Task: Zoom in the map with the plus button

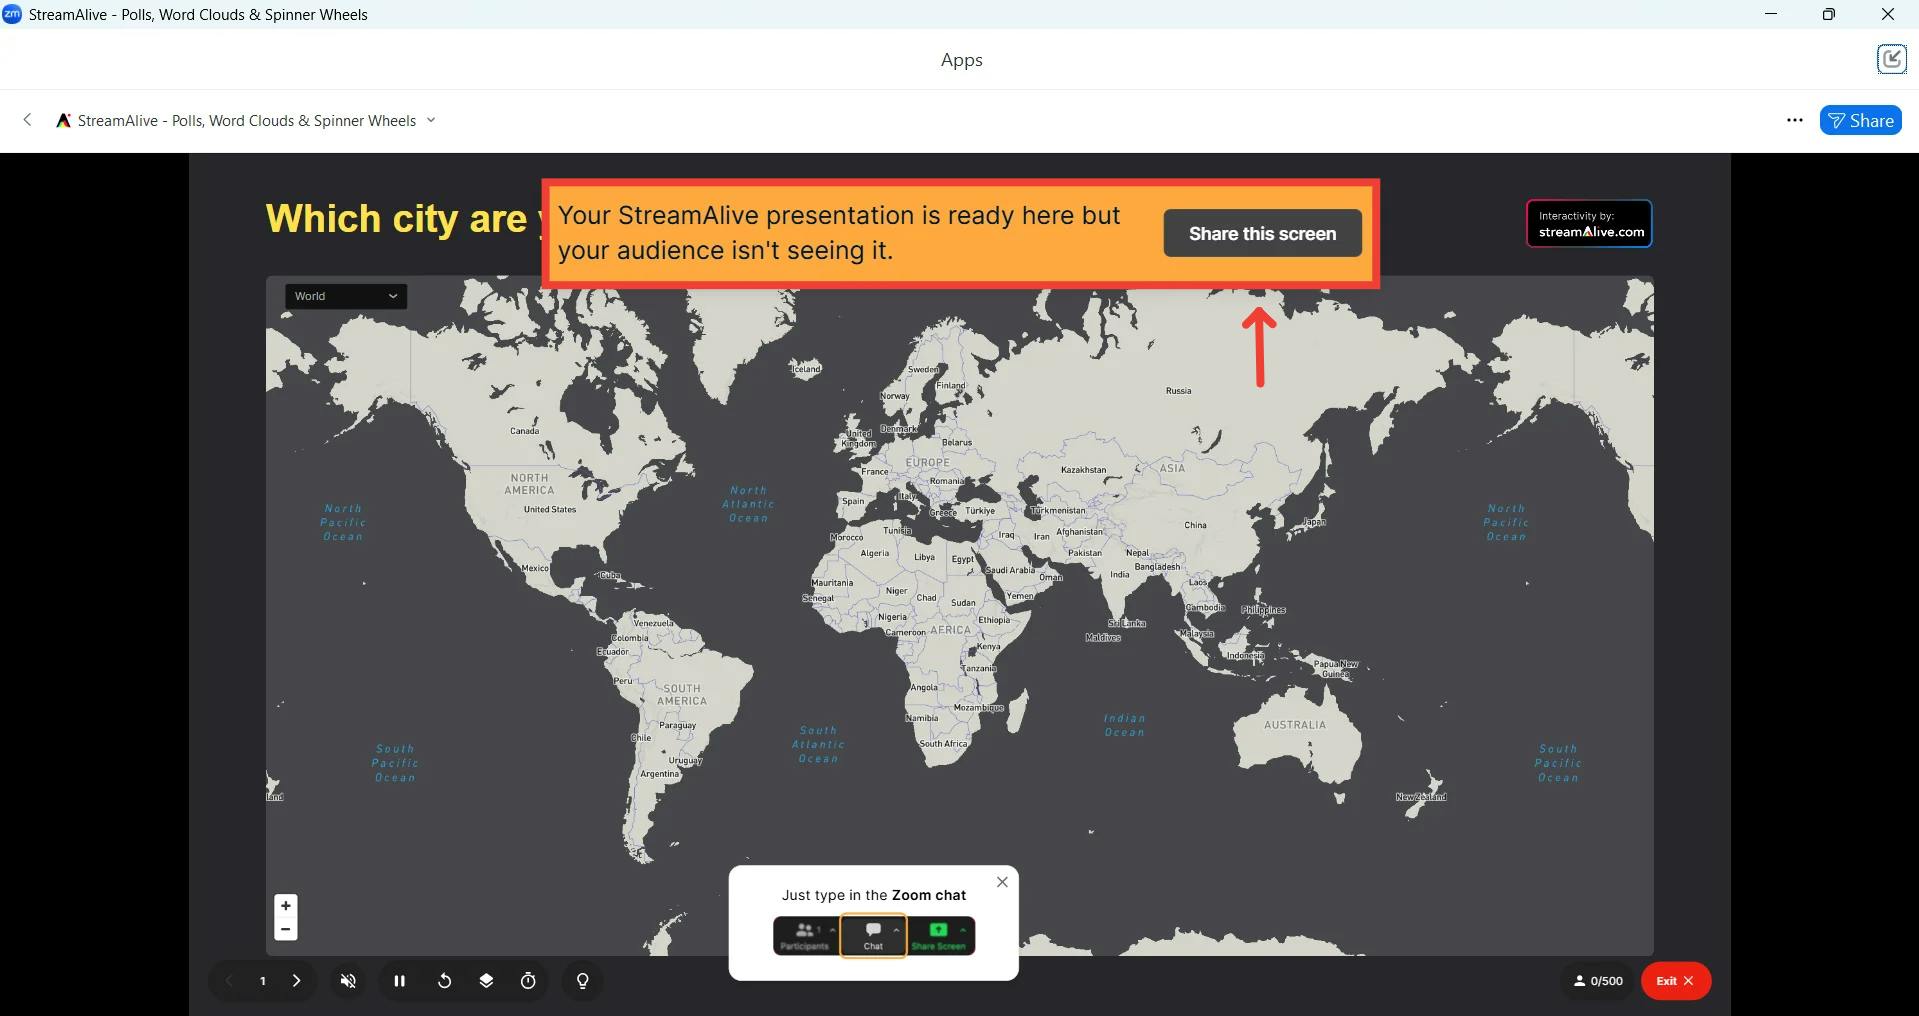Action: [x=286, y=906]
